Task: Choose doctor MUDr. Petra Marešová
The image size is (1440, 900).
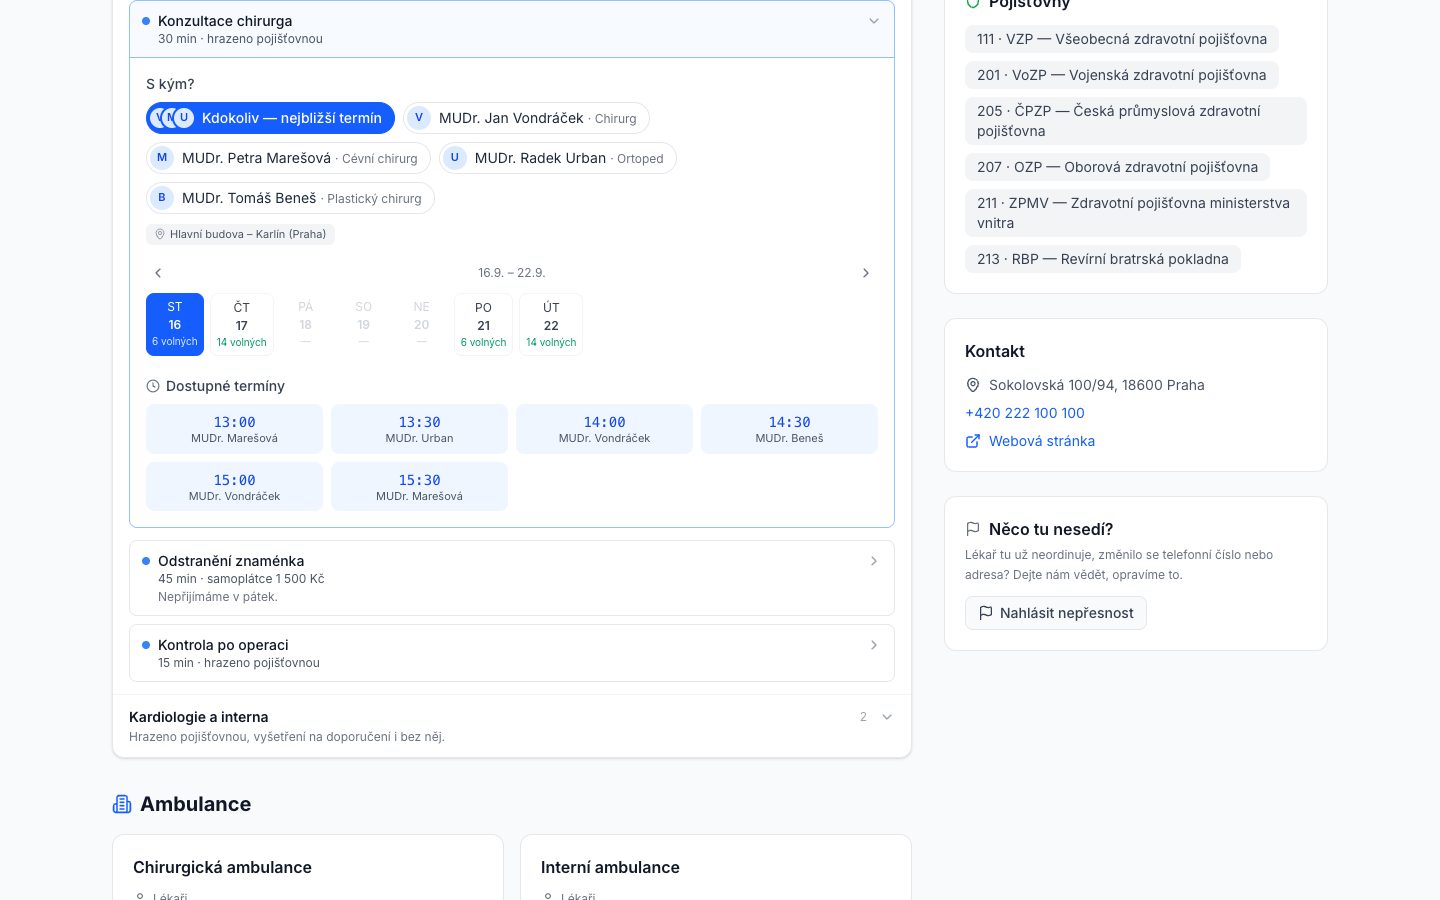Action: (288, 158)
